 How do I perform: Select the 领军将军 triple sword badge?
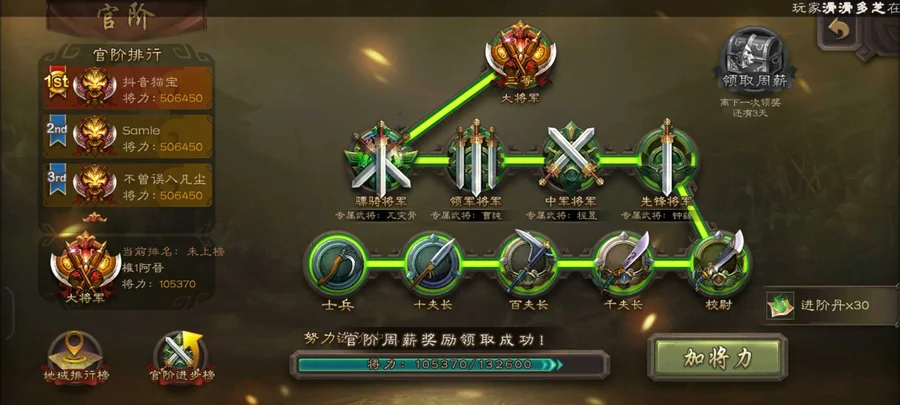click(x=476, y=159)
